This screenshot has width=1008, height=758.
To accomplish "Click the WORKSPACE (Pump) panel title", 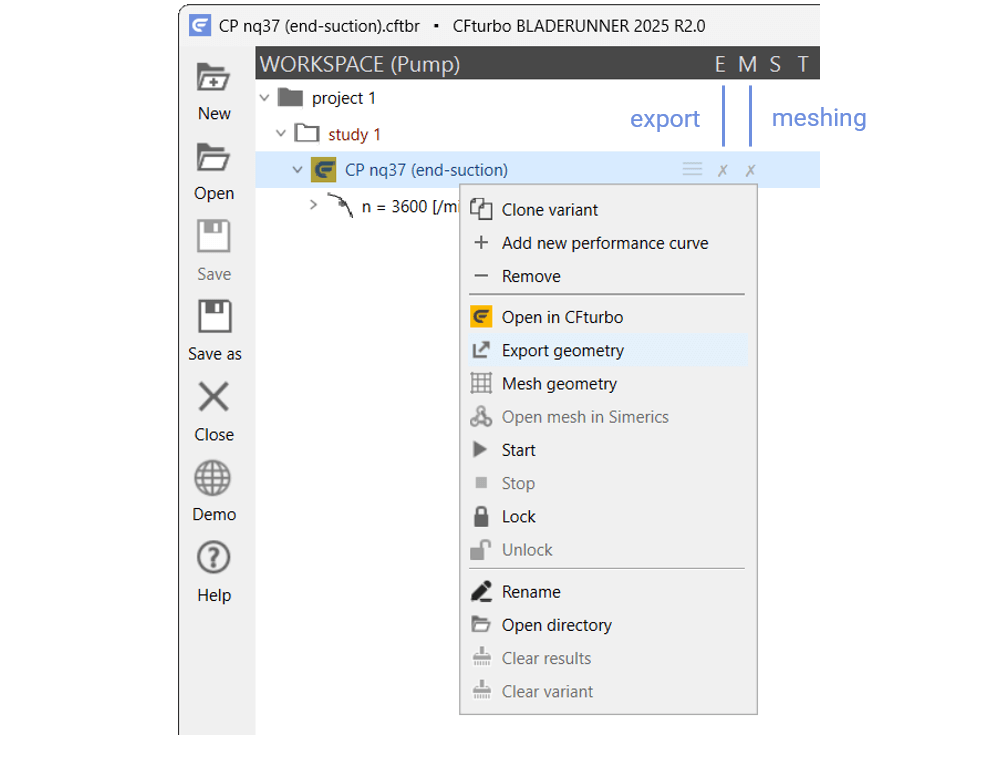I will (x=359, y=64).
